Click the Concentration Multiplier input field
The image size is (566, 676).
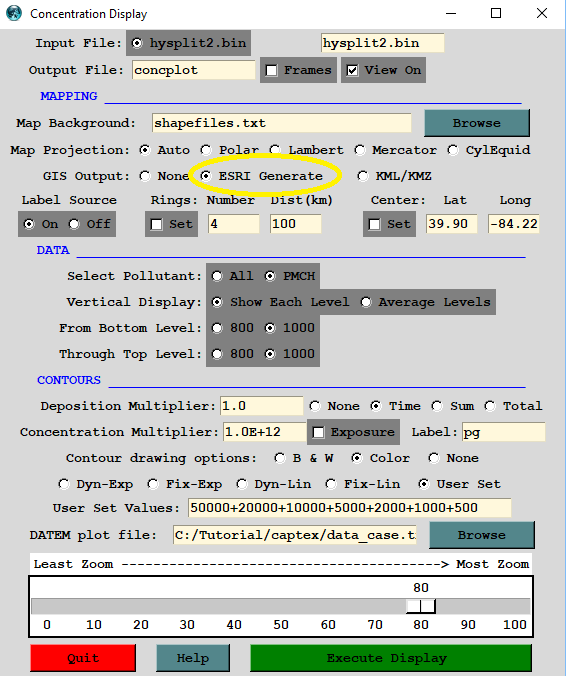tap(265, 432)
